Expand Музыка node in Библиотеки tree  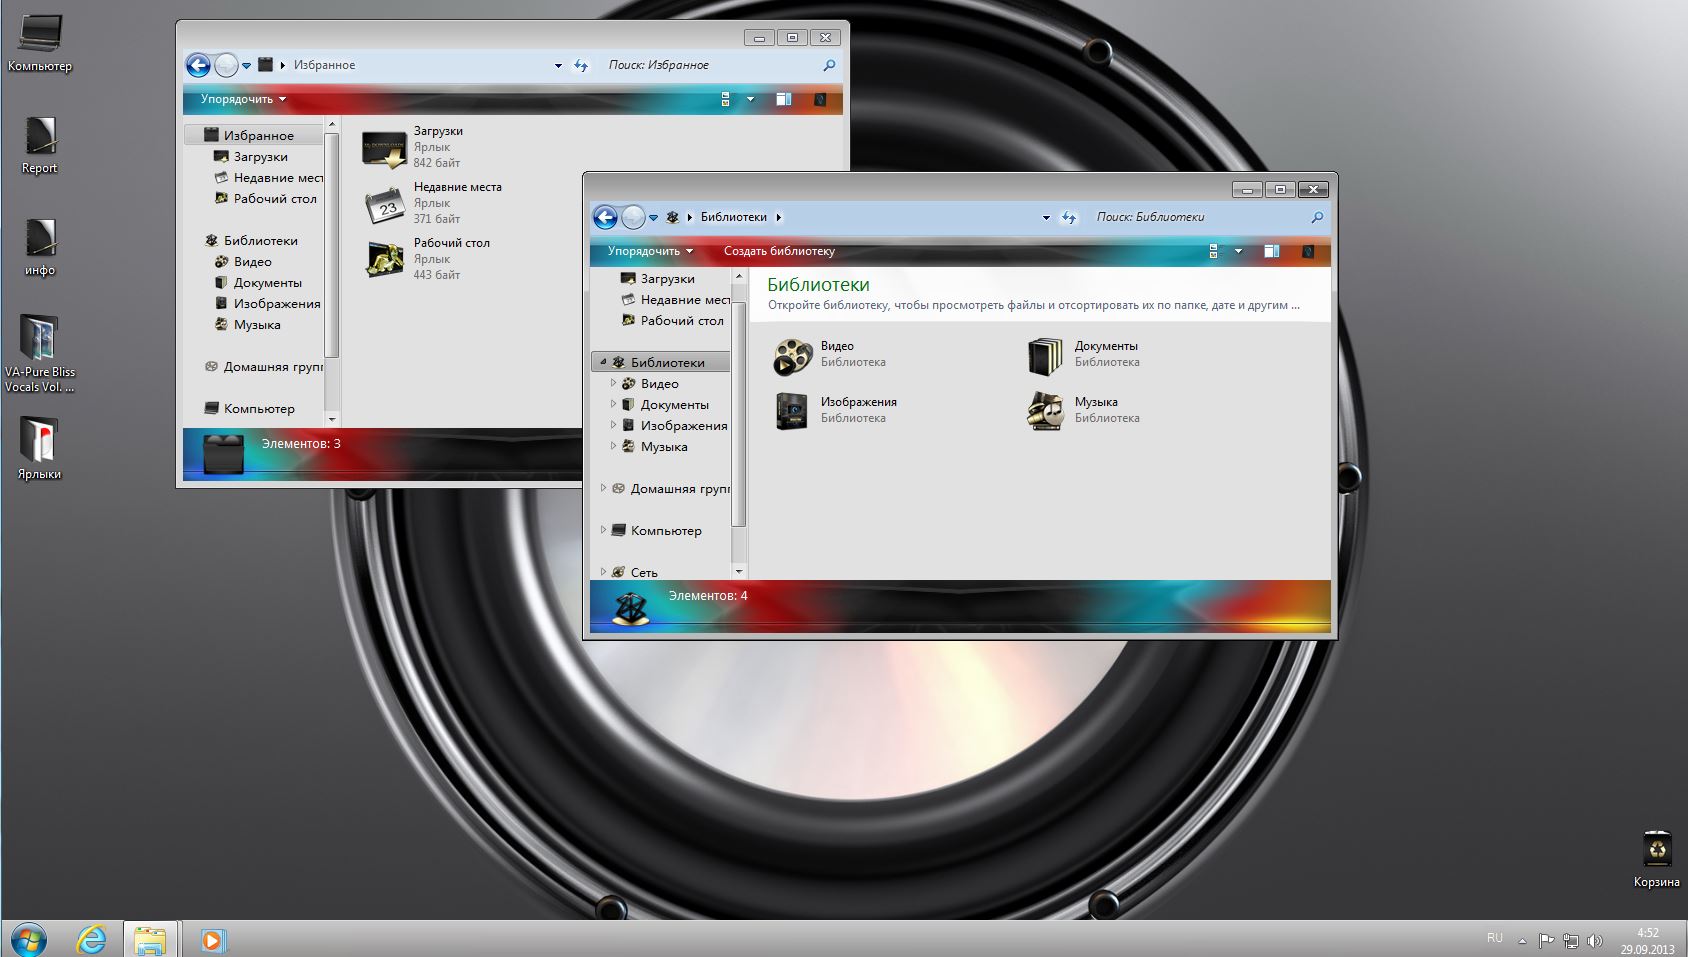click(613, 446)
